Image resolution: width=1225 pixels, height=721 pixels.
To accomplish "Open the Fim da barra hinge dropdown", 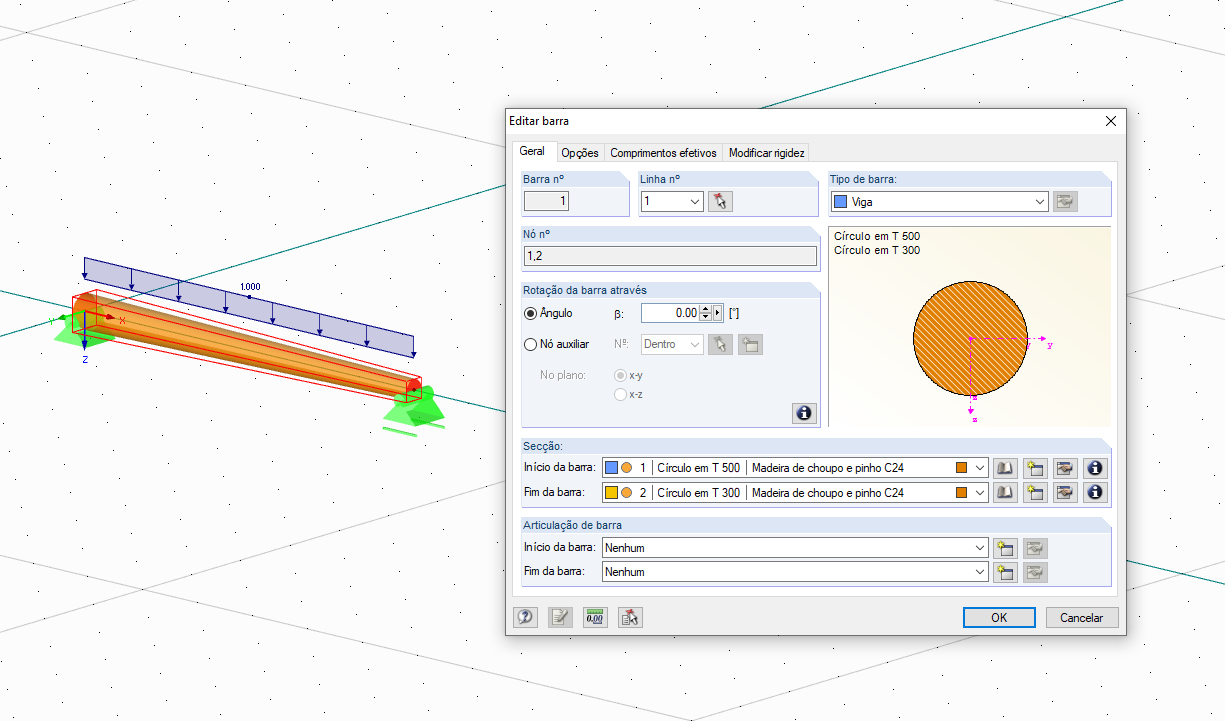I will click(980, 571).
